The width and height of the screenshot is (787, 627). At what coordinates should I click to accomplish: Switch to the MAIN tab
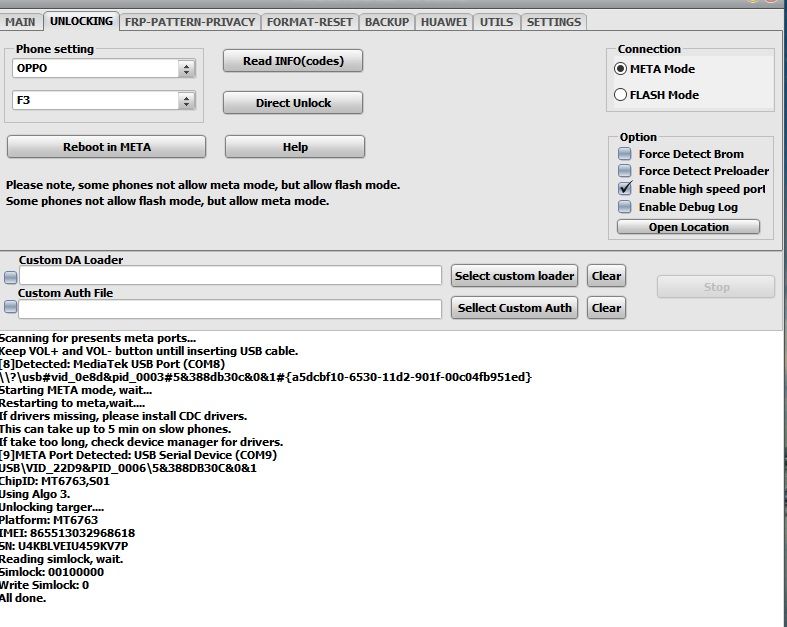point(20,21)
